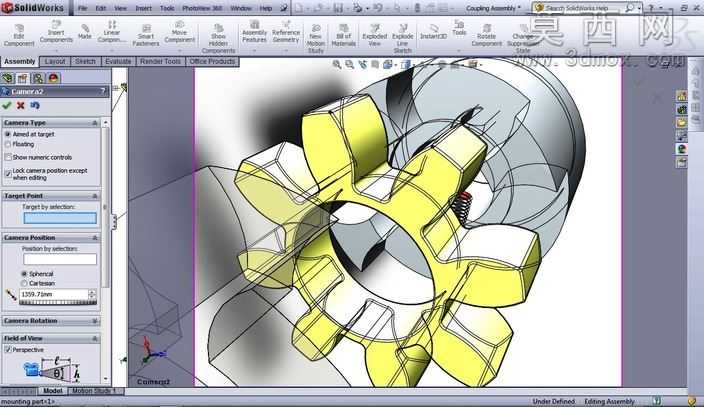
Task: Cancel camera with red X
Action: point(20,105)
